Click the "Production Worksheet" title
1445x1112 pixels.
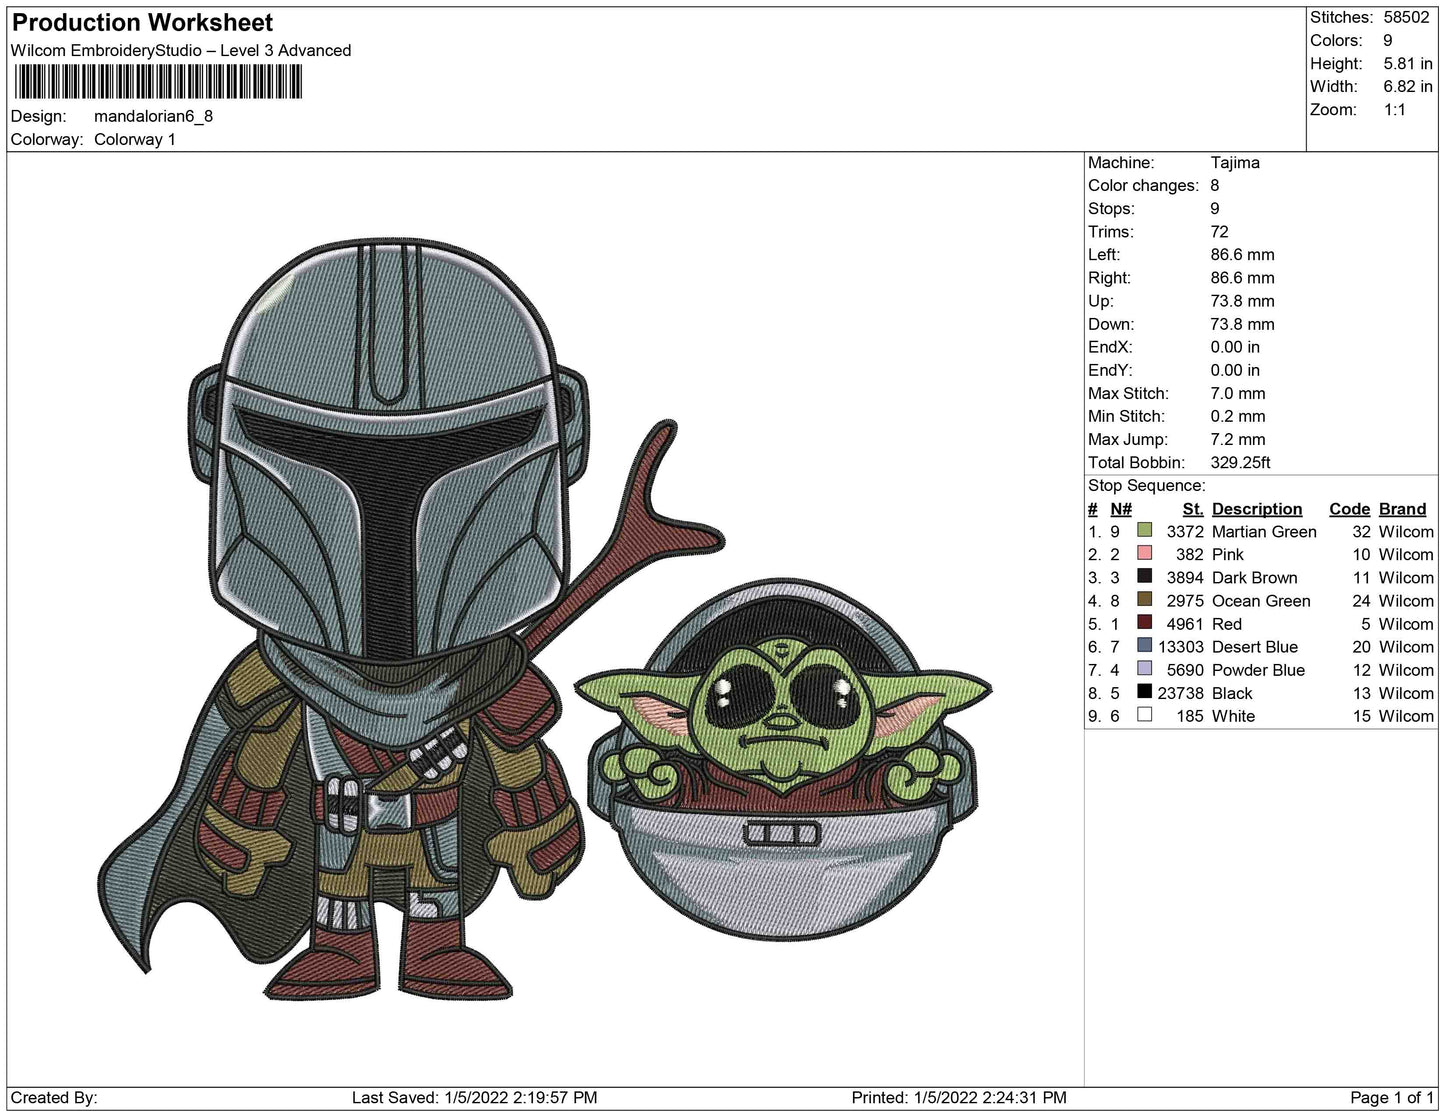point(142,23)
